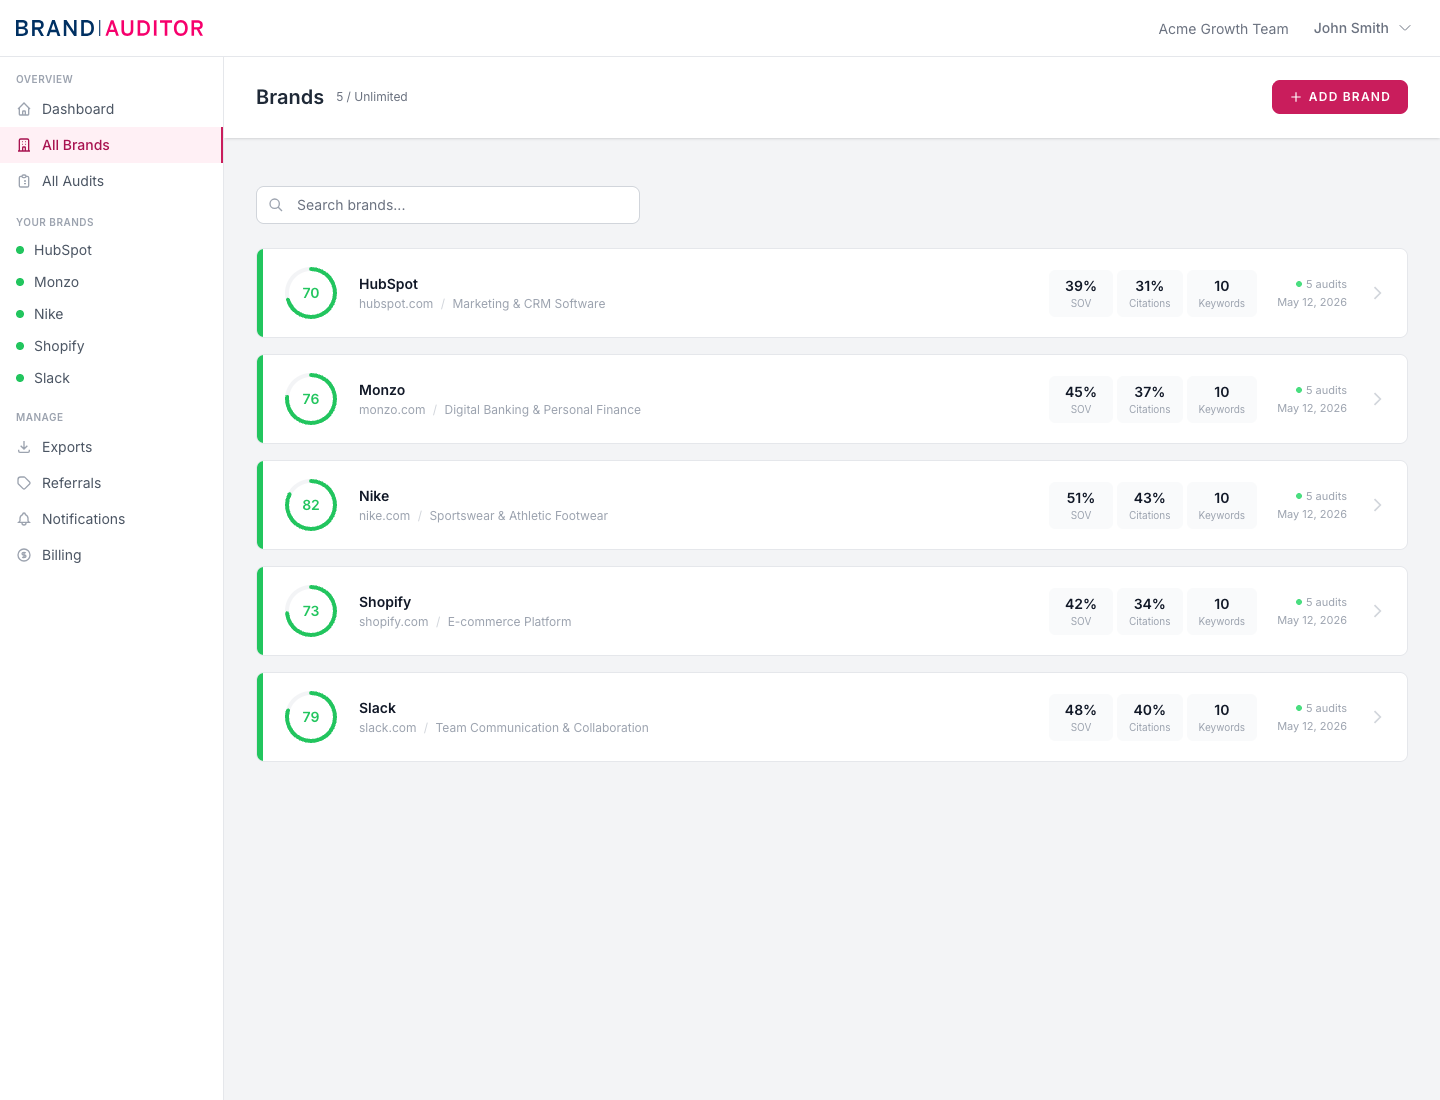1440x1100 pixels.
Task: Click the Exports download icon
Action: (24, 447)
